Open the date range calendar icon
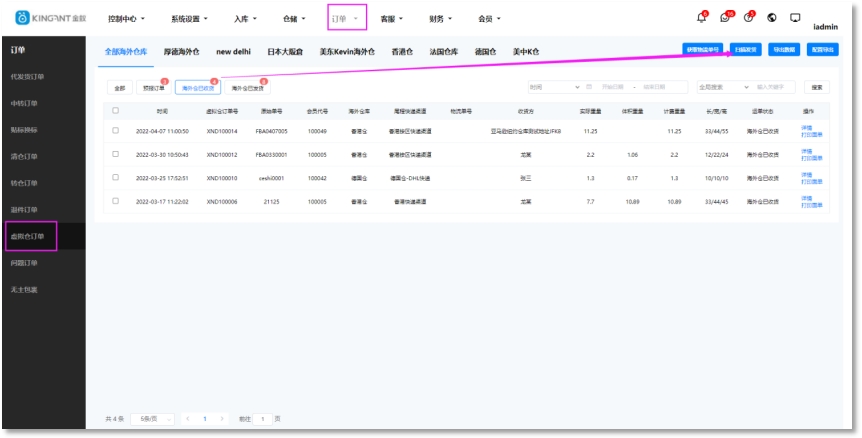 tap(589, 87)
